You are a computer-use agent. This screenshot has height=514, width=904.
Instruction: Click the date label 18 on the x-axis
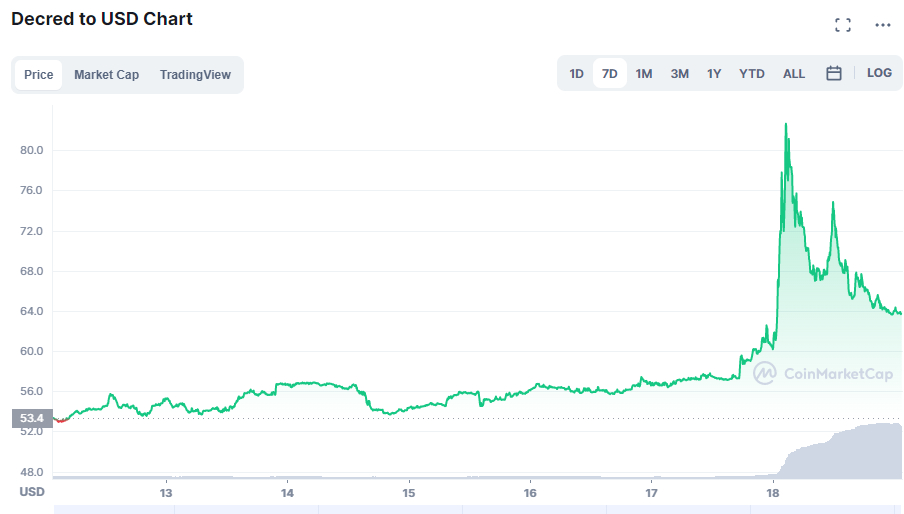773,493
